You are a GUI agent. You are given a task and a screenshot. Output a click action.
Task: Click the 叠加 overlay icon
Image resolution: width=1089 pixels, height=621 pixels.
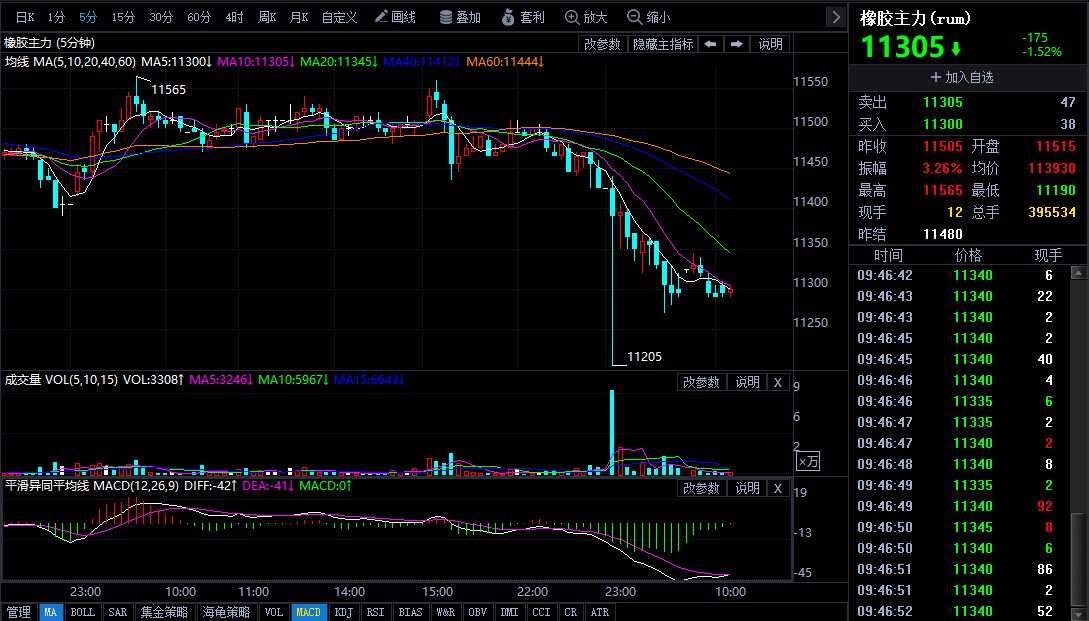(x=460, y=17)
